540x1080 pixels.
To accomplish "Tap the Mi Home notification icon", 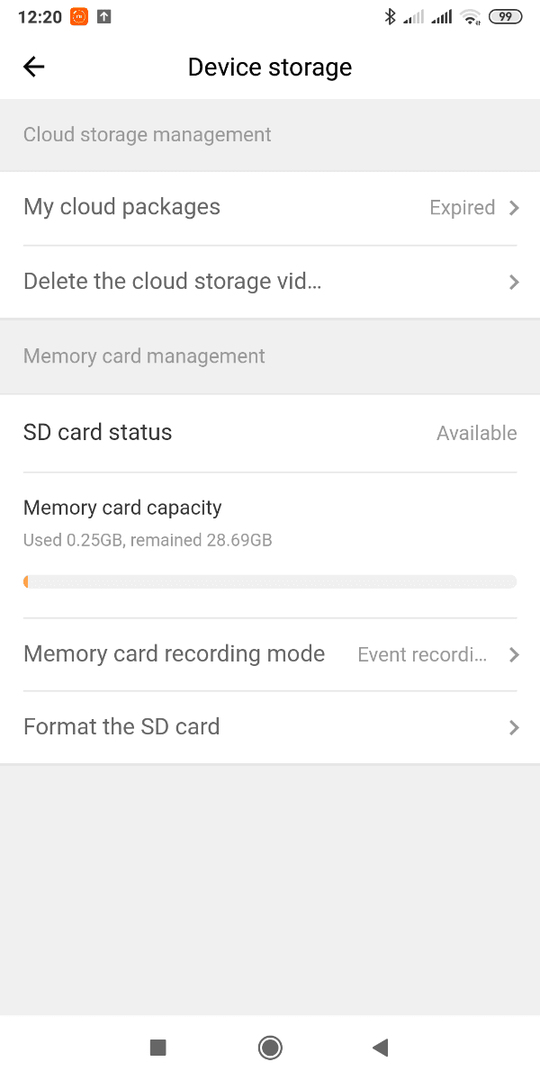I will (79, 17).
